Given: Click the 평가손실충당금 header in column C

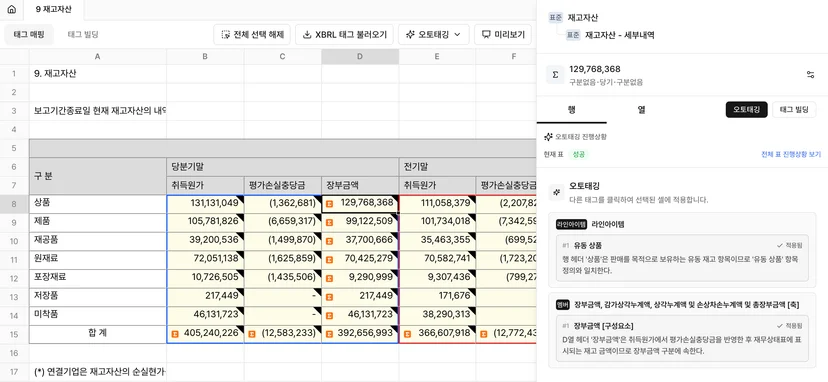Looking at the screenshot, I should (283, 185).
